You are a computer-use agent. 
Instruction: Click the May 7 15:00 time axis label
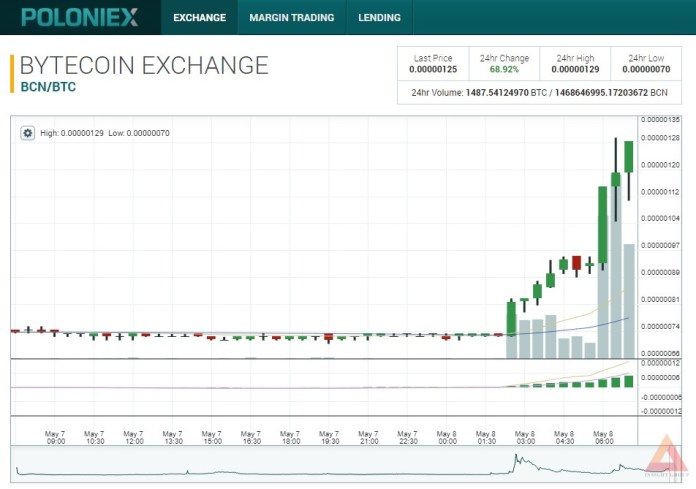click(212, 438)
